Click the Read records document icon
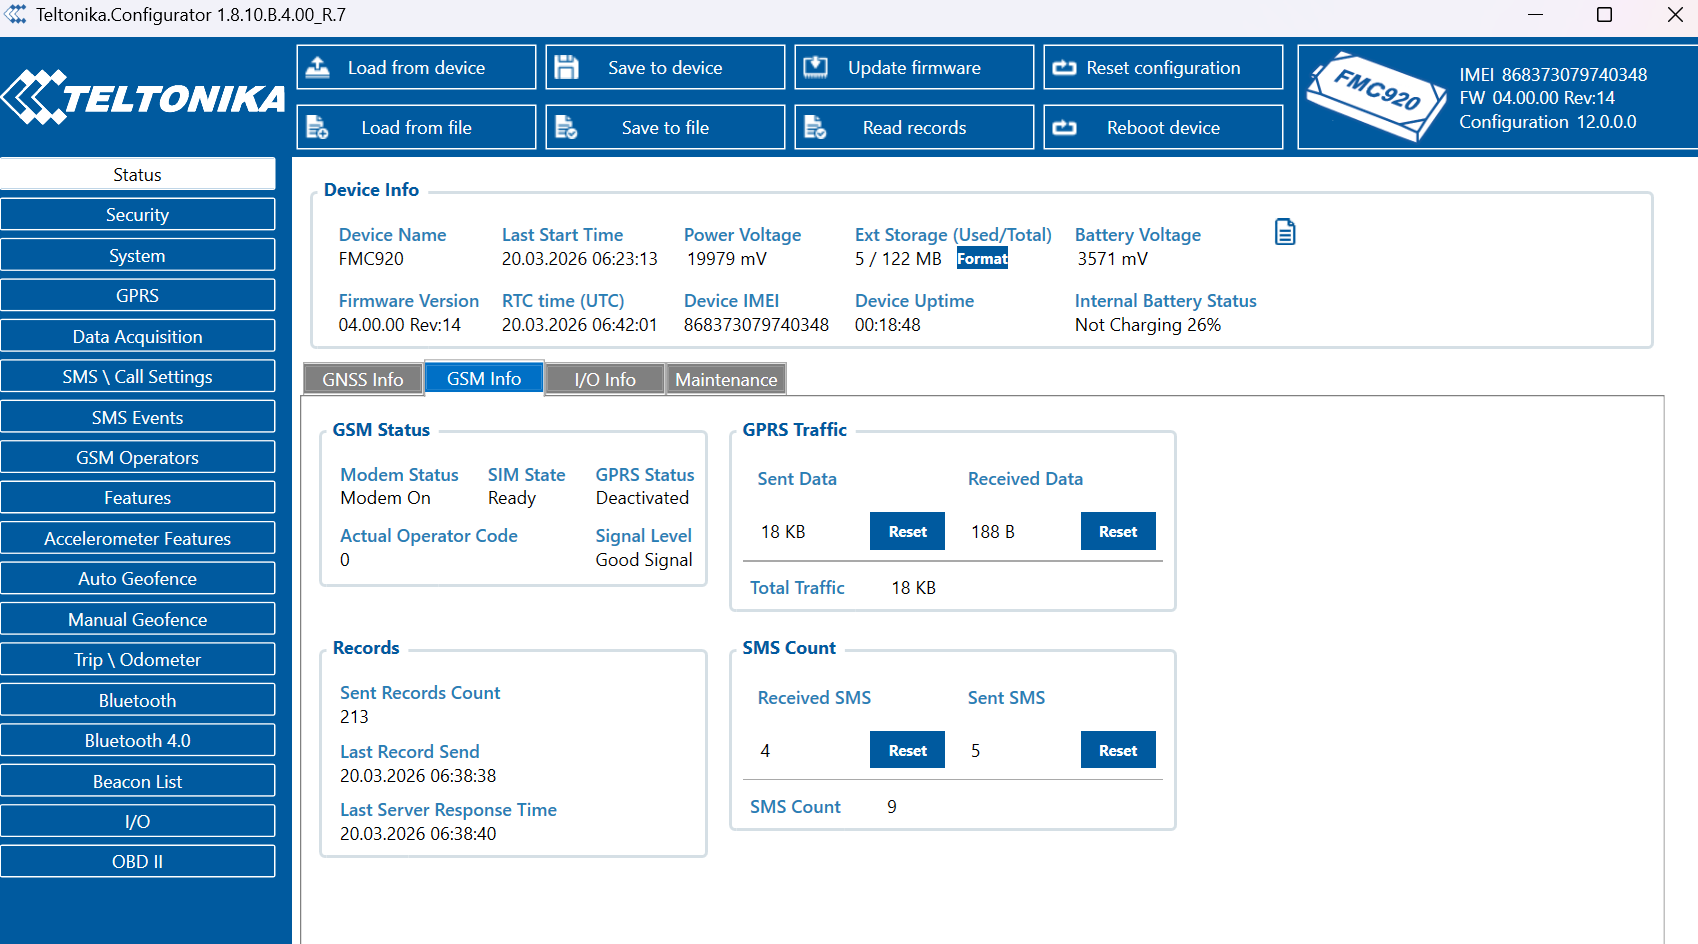Screen dimensions: 1698x944 tap(815, 127)
